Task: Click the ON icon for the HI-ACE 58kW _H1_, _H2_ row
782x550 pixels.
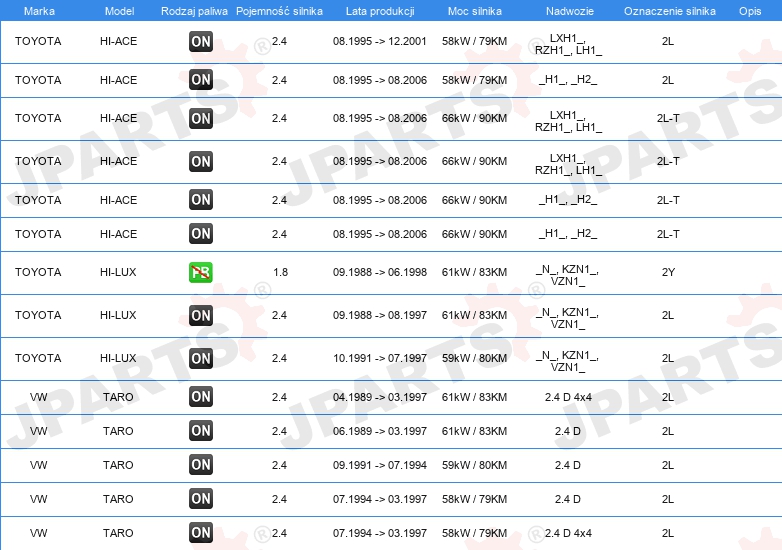Action: click(x=201, y=80)
